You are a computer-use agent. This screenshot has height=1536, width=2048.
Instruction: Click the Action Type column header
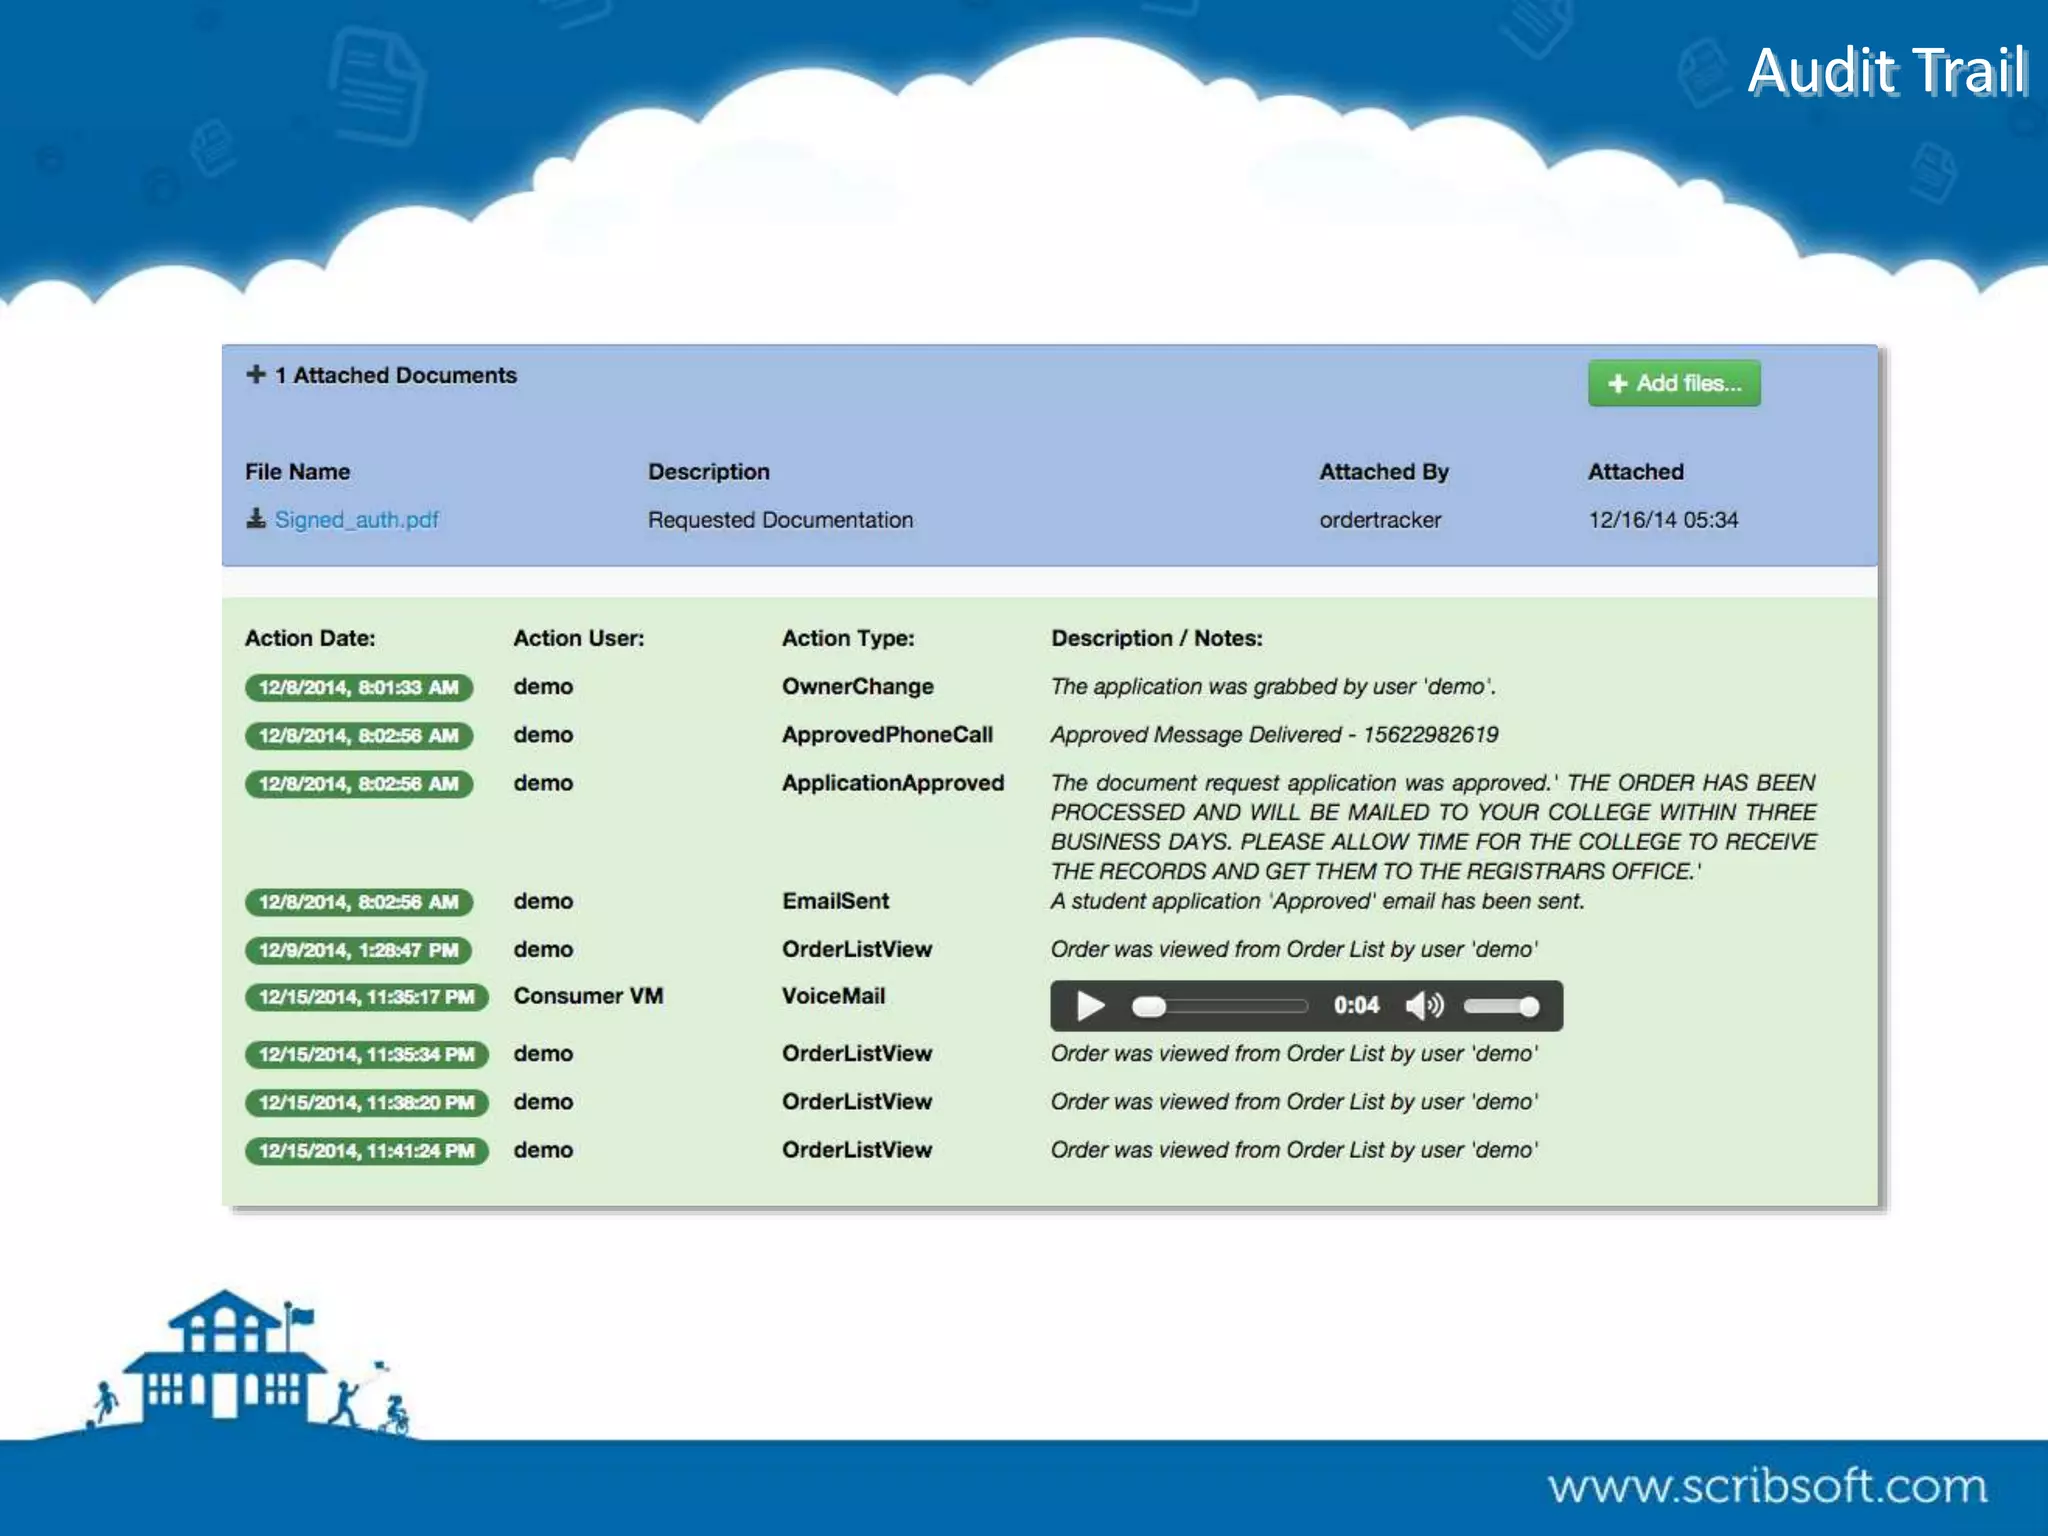[x=848, y=638]
